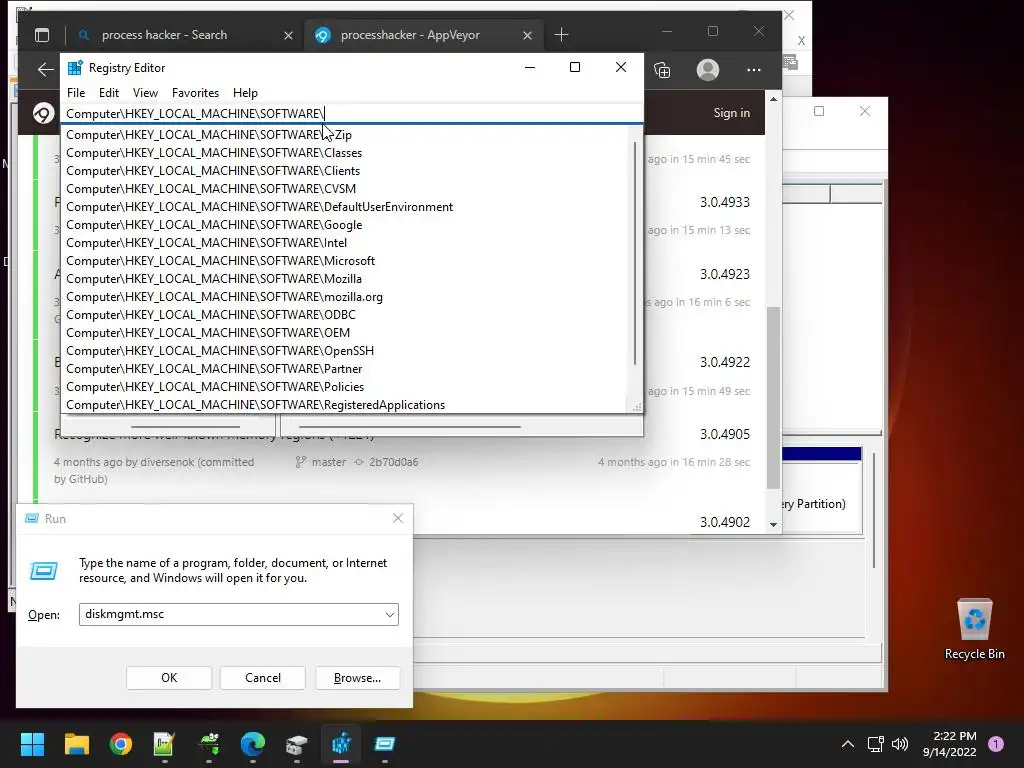Image resolution: width=1024 pixels, height=768 pixels.
Task: Expand the Run dialog Open dropdown
Action: (389, 615)
